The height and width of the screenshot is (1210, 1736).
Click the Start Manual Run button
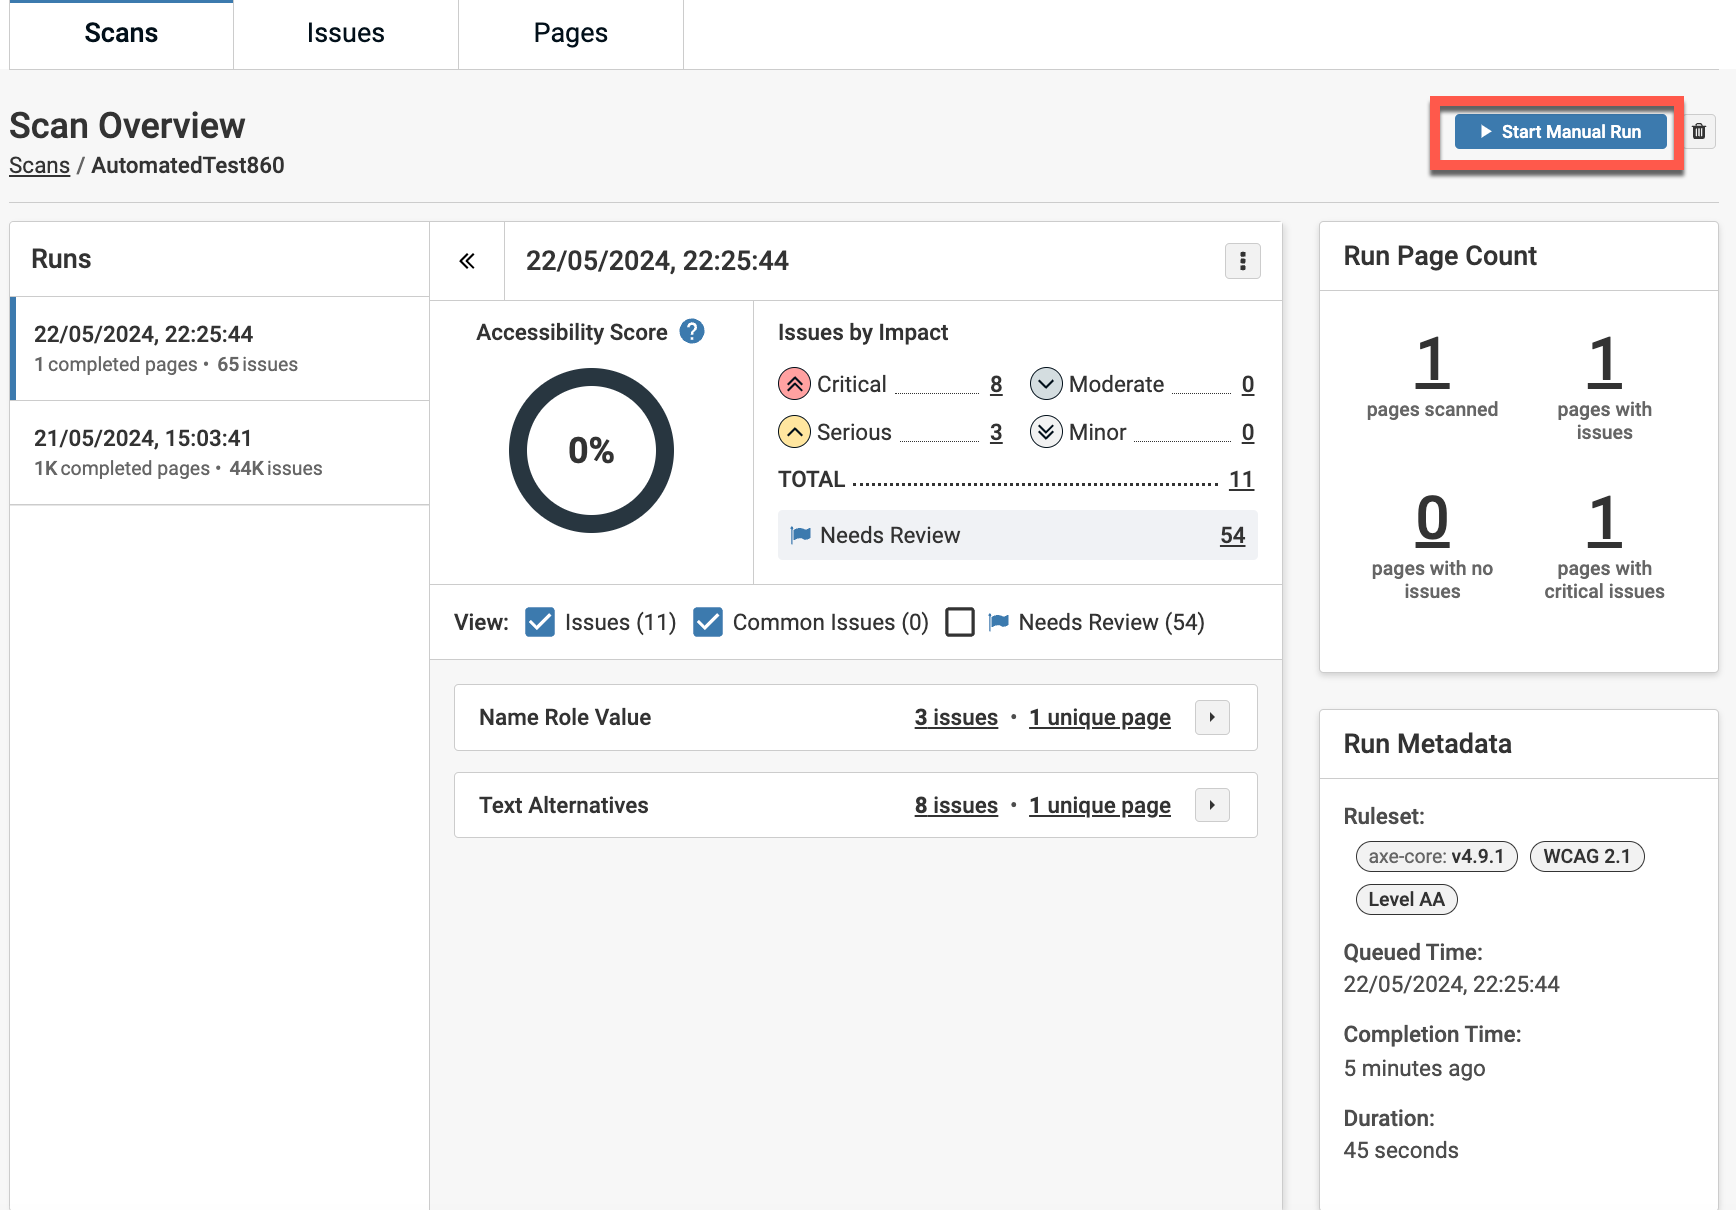point(1560,132)
